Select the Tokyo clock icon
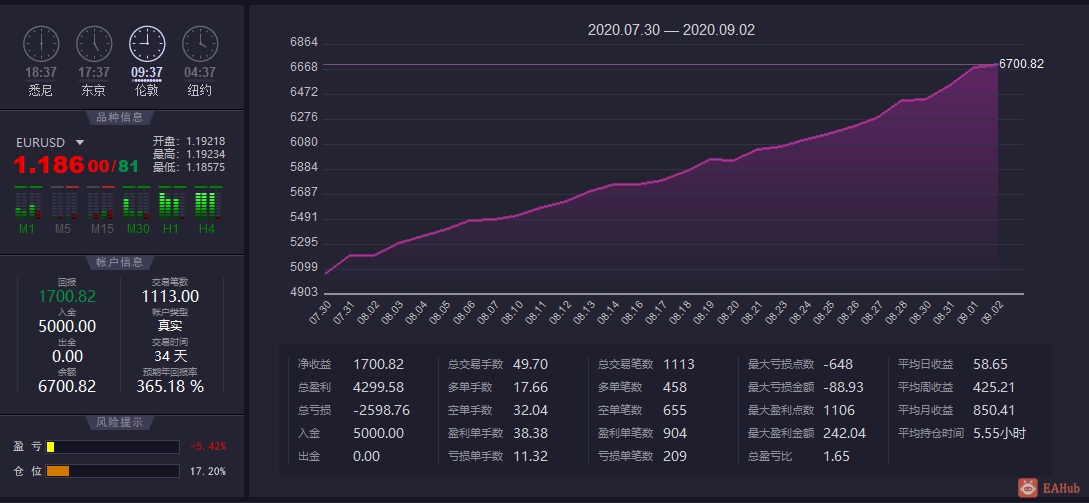1089x503 pixels. pyautogui.click(x=94, y=44)
